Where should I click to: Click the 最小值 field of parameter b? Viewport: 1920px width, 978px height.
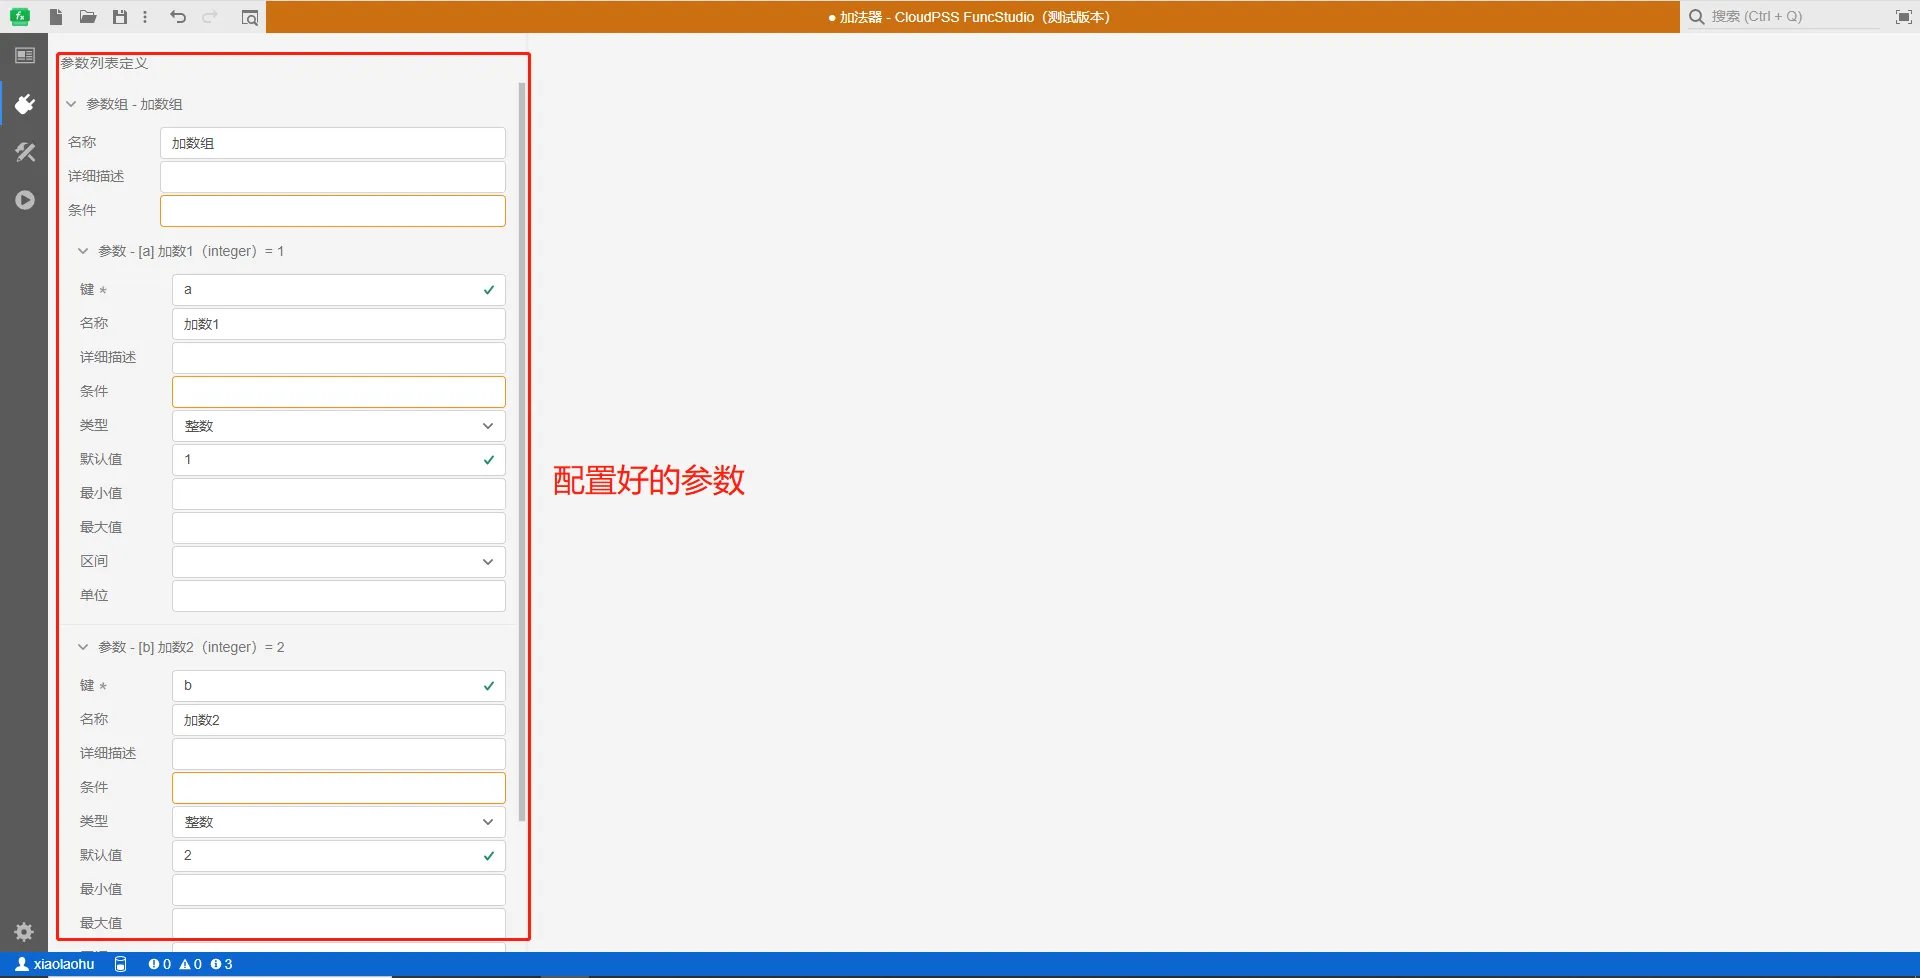339,890
